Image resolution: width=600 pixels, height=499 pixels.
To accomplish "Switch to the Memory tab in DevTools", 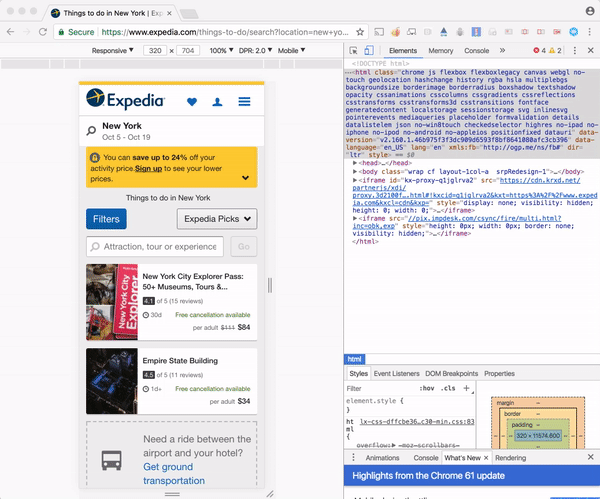I will click(x=440, y=50).
